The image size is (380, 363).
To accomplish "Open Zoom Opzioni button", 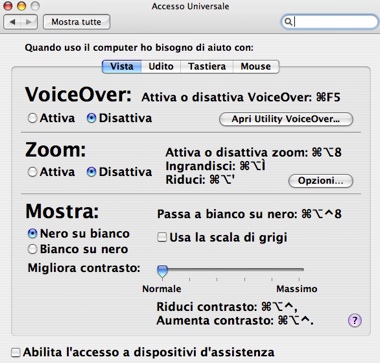I will pos(320,181).
